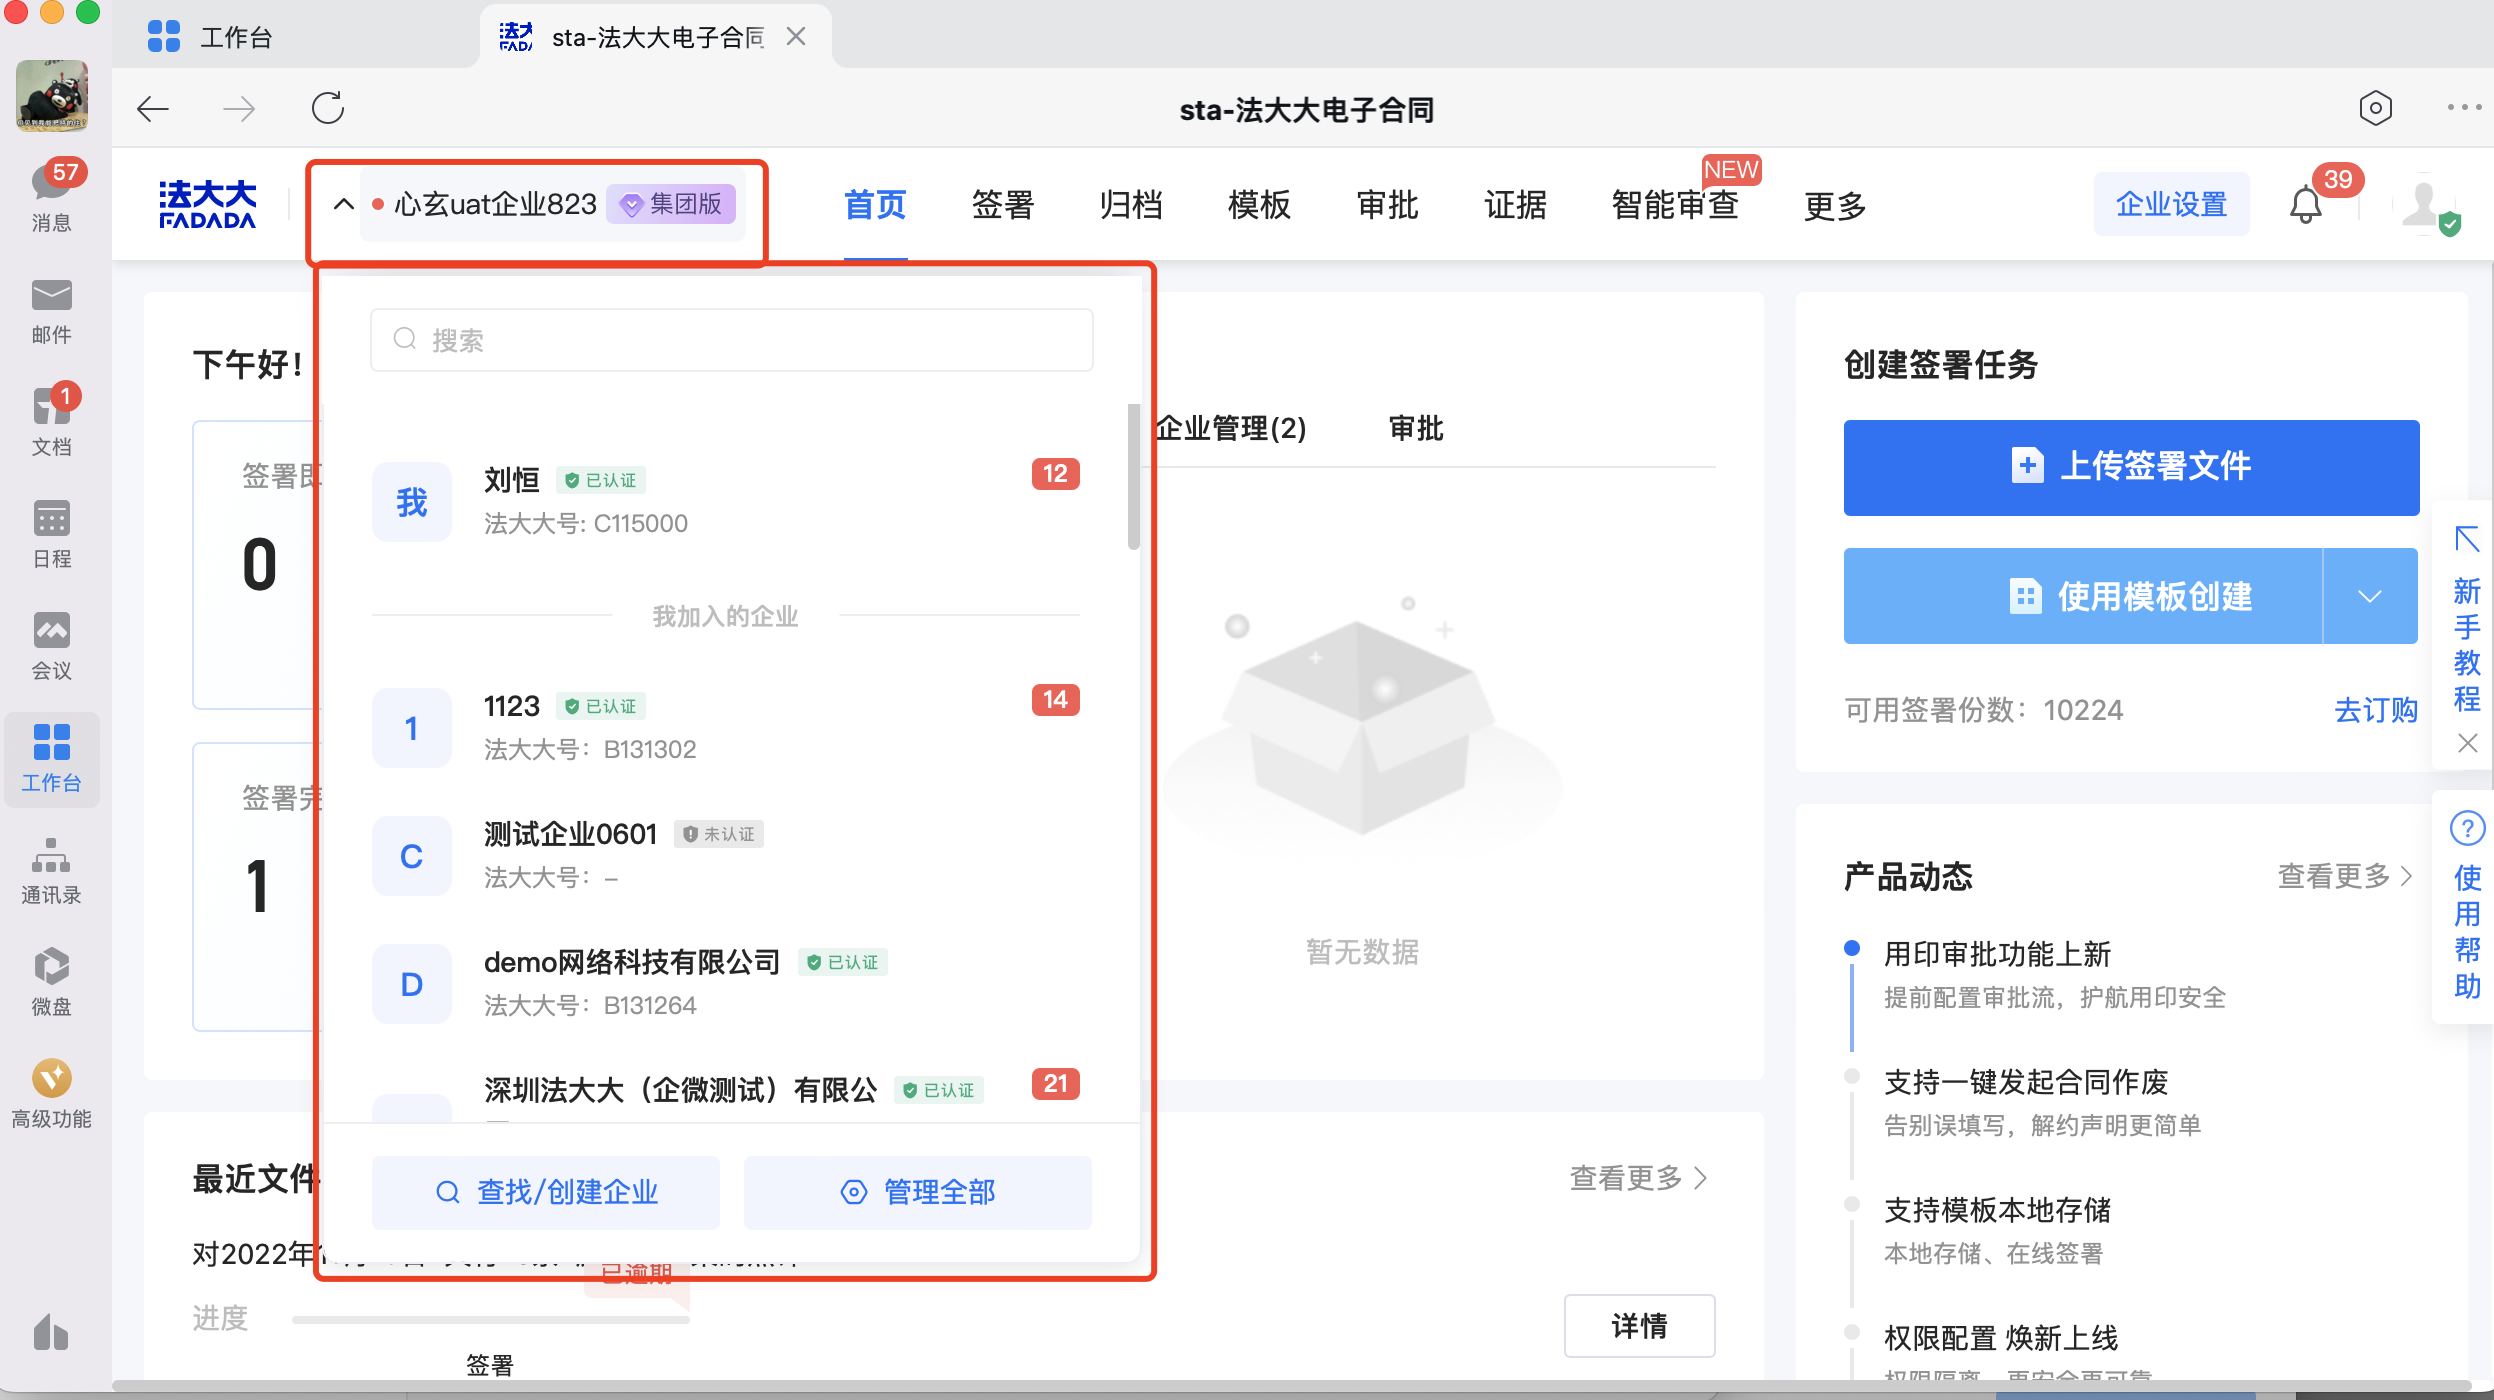Focus the 搜索 enterprise search field
Screen dimensions: 2494x1400
tap(731, 340)
